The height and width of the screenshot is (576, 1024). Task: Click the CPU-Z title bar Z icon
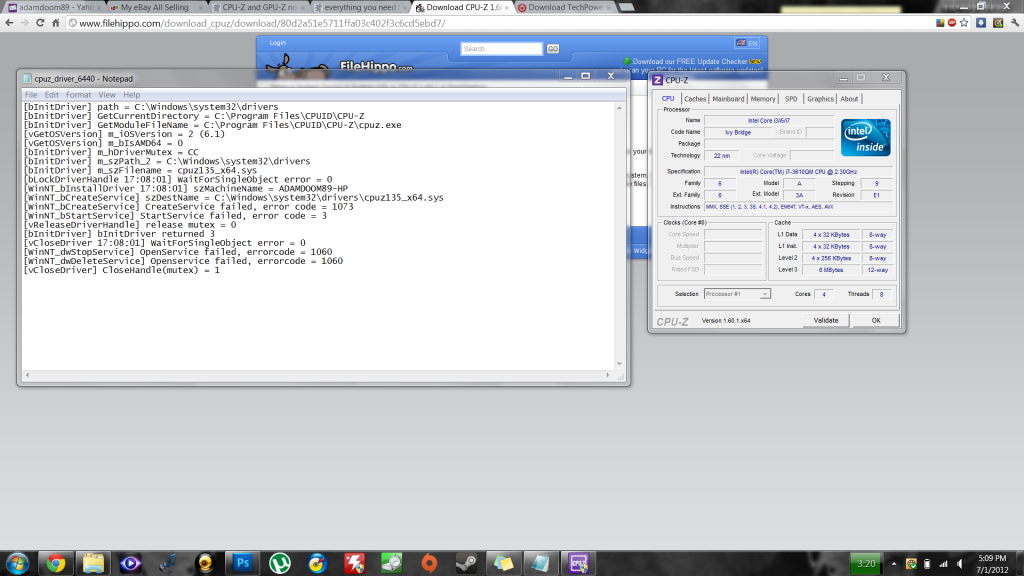(x=658, y=80)
